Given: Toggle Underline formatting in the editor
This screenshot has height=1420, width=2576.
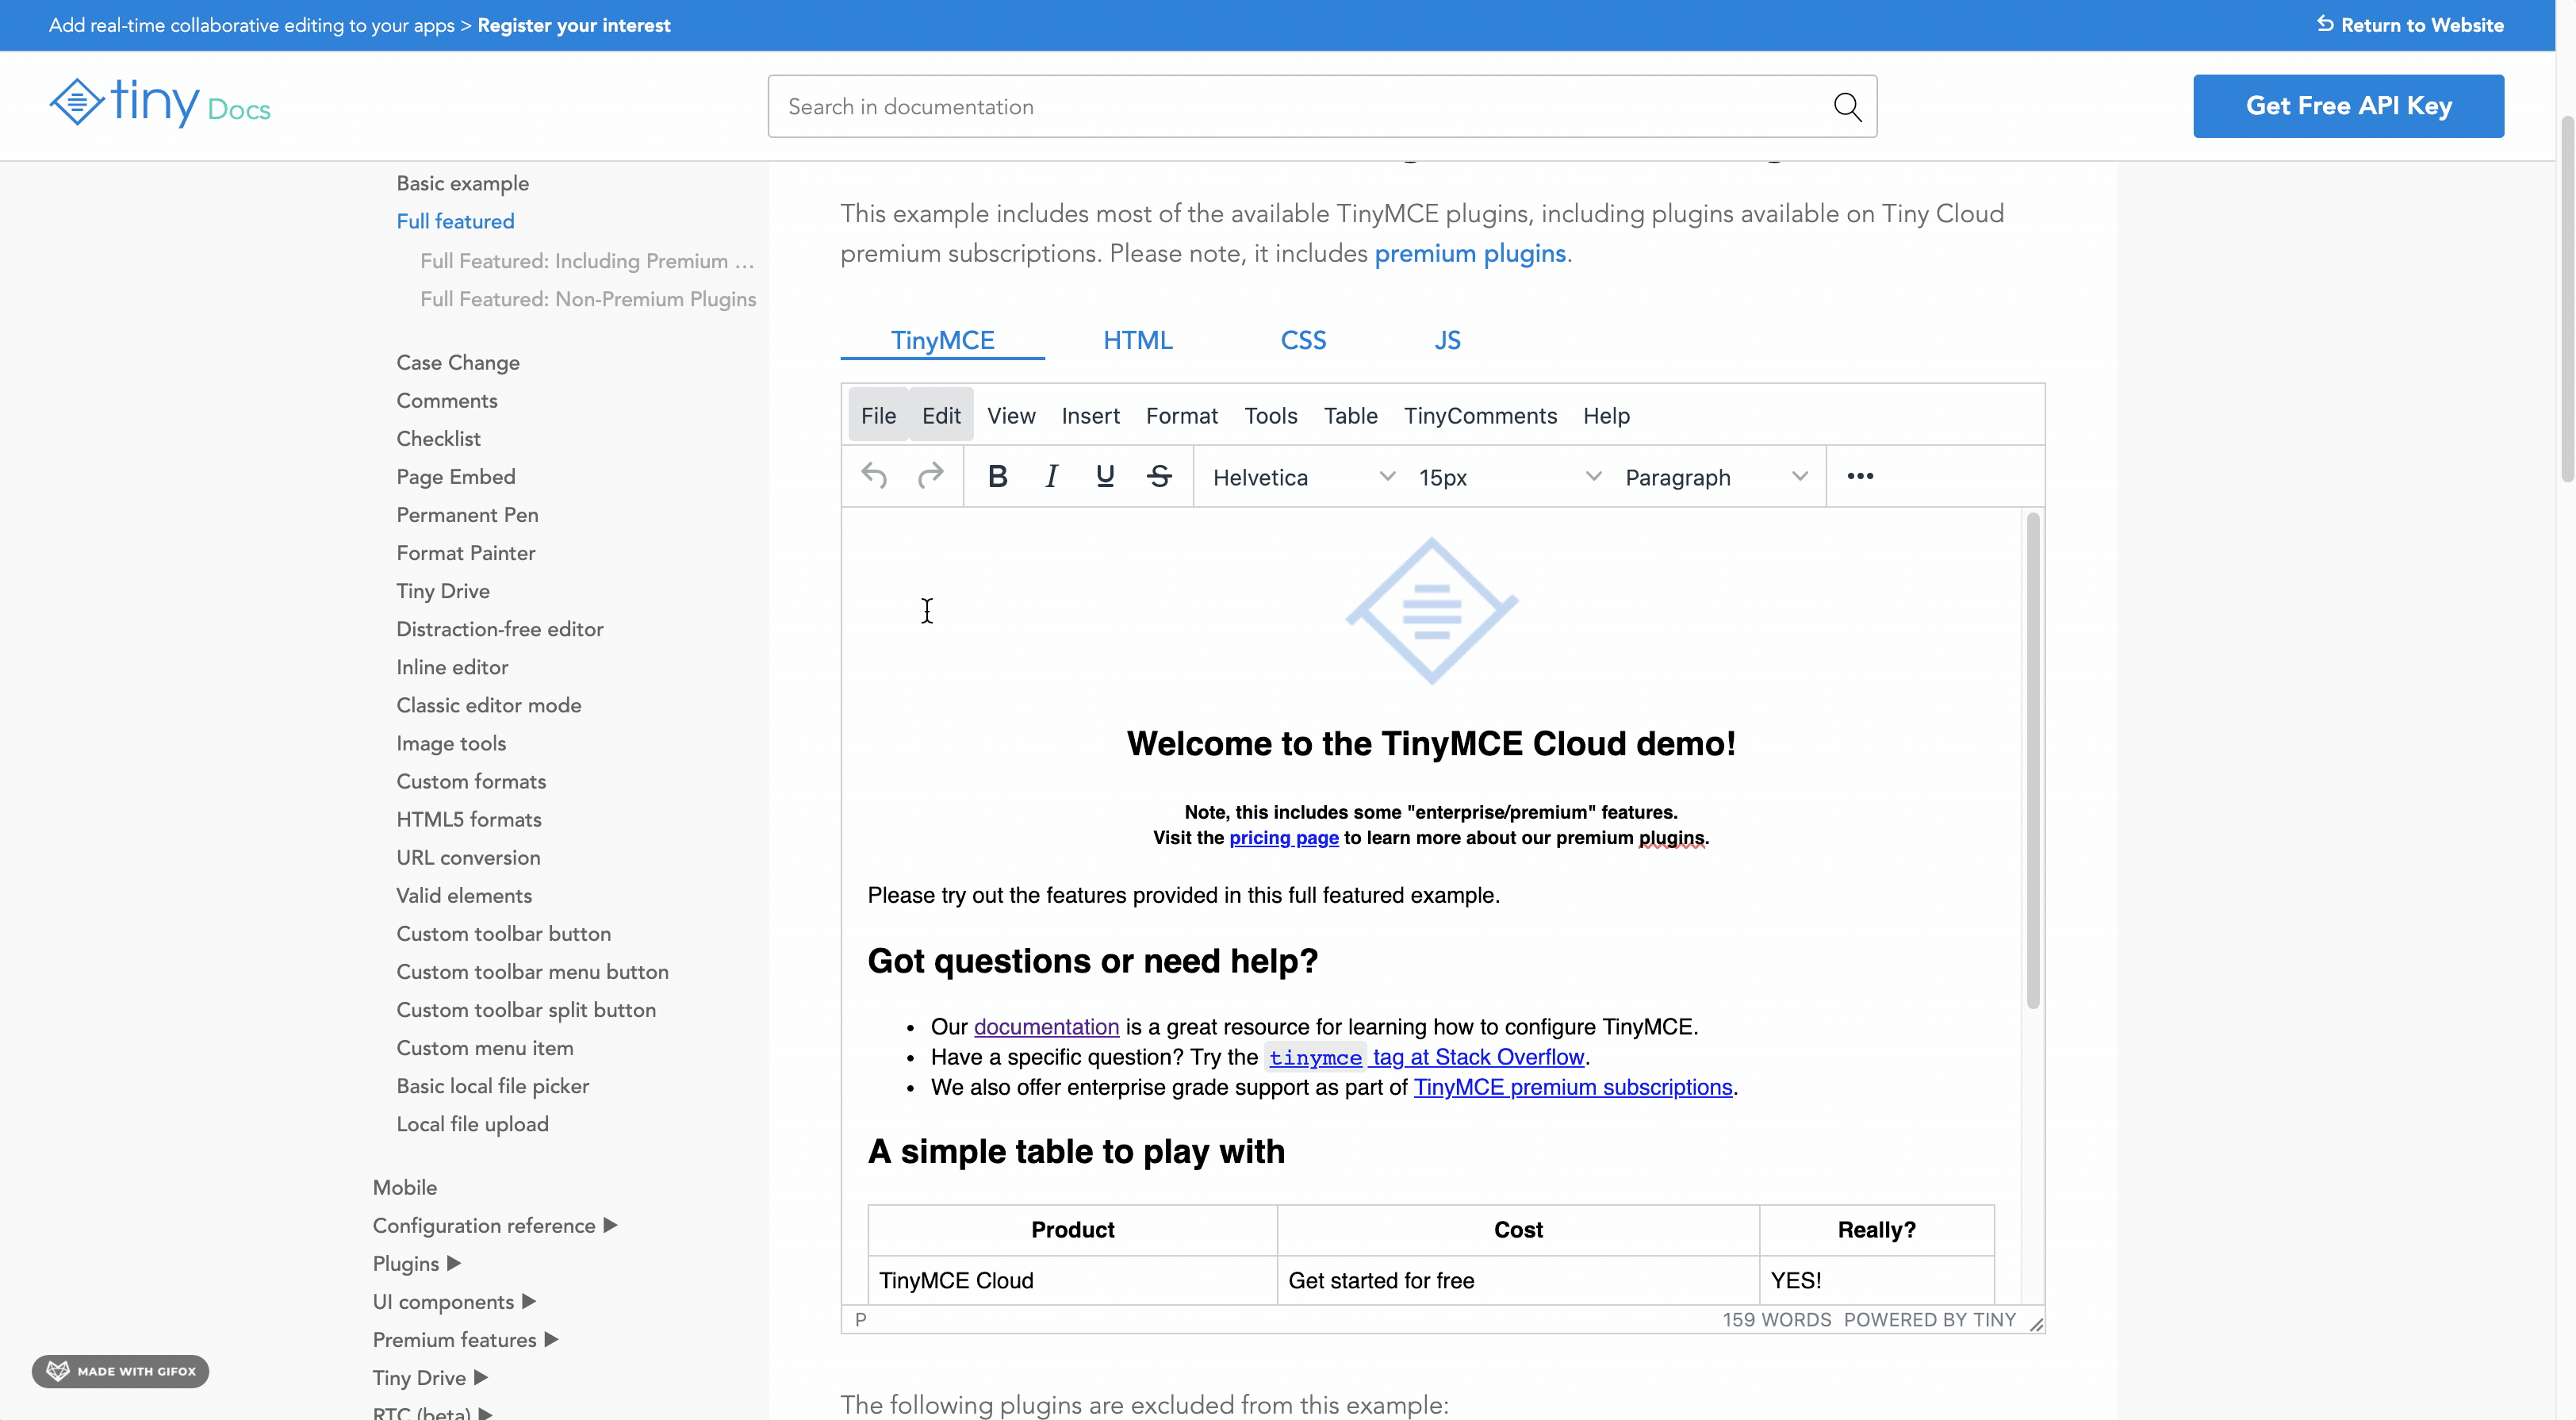Looking at the screenshot, I should click(x=1104, y=476).
